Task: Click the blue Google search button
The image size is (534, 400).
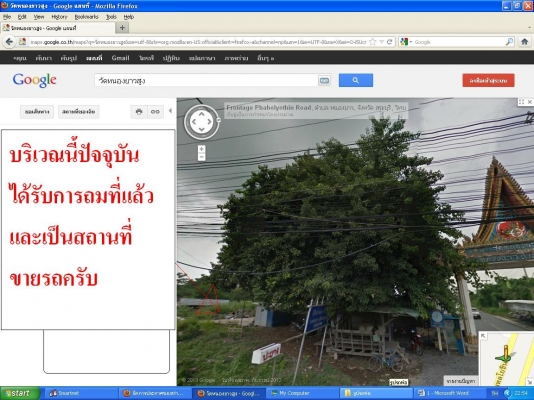Action: pyautogui.click(x=356, y=80)
